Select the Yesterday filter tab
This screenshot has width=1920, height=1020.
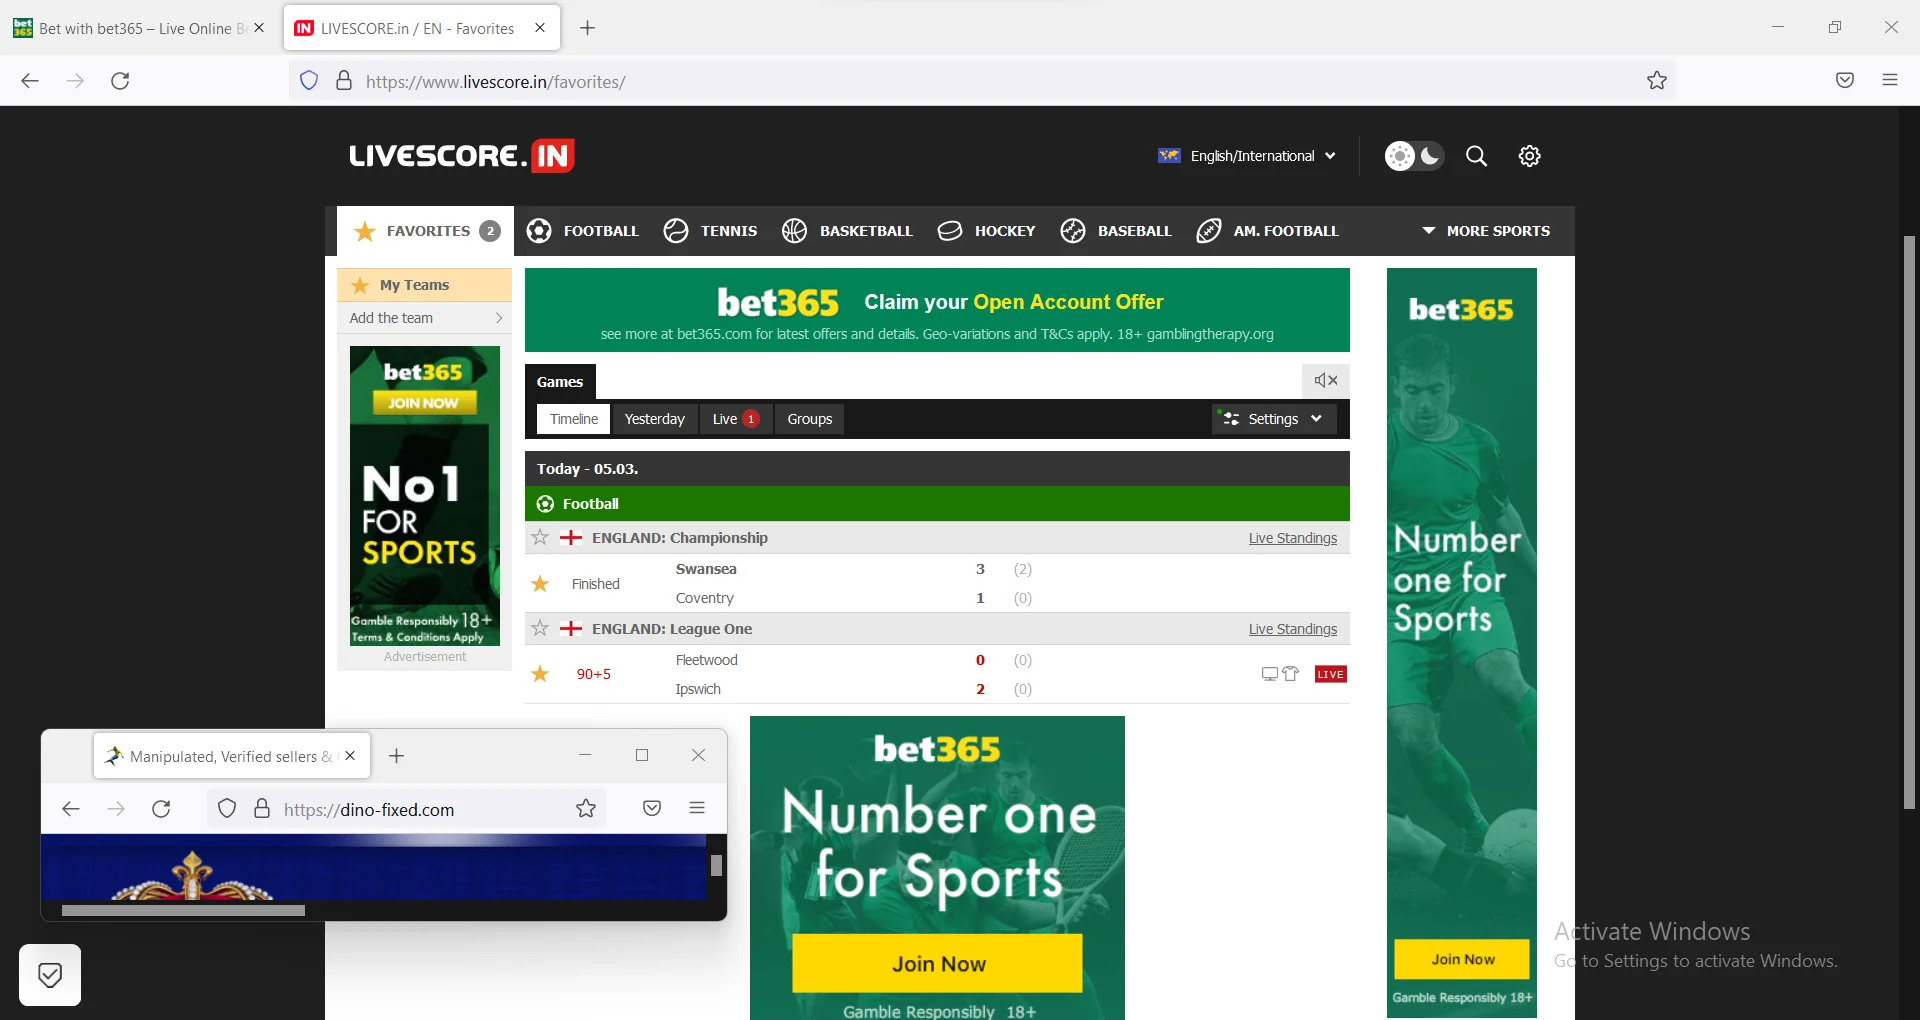pos(655,419)
